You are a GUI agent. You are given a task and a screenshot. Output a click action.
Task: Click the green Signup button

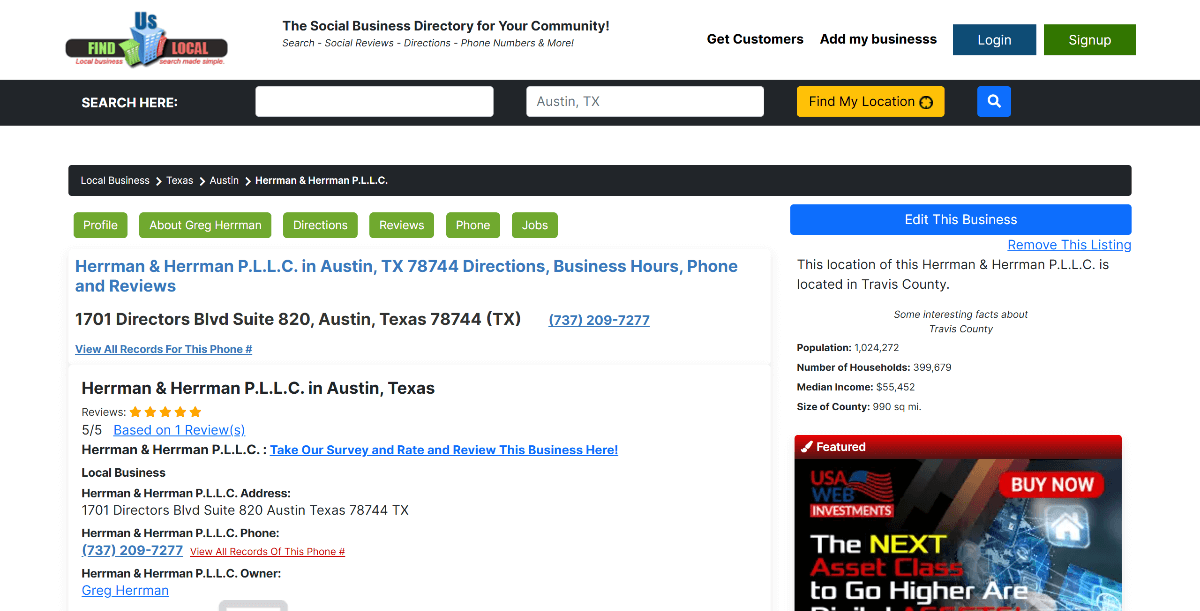tap(1089, 40)
